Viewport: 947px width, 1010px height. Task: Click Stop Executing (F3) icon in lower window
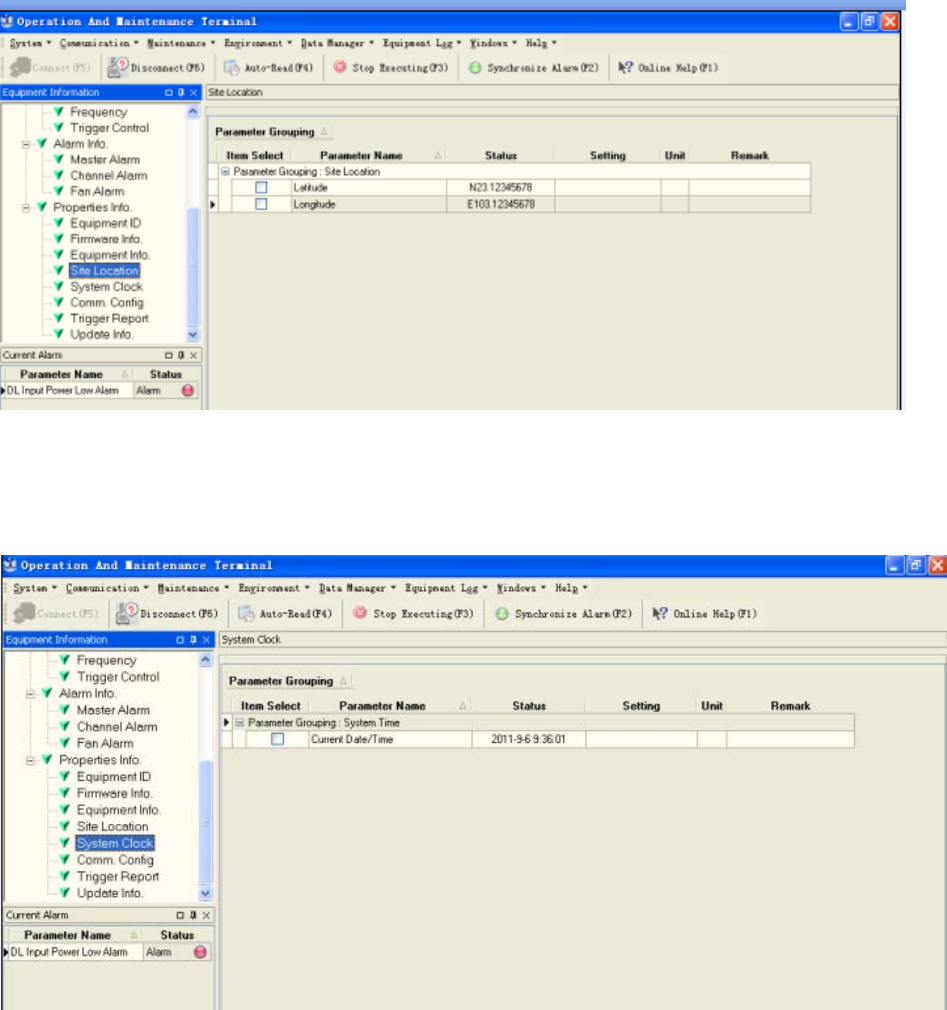pos(359,613)
